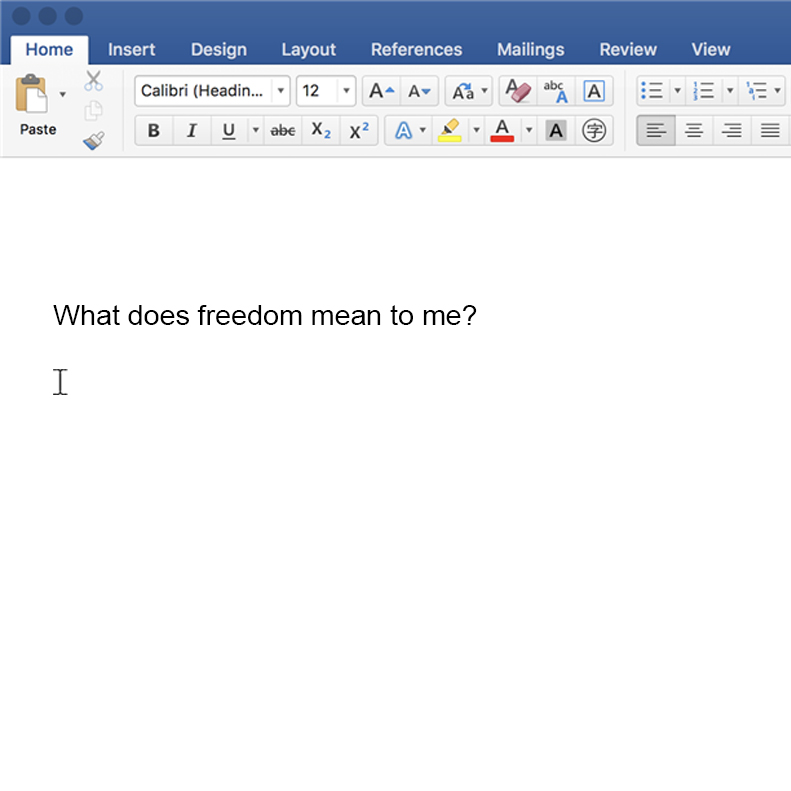
Task: Switch to the Insert tab
Action: click(131, 49)
